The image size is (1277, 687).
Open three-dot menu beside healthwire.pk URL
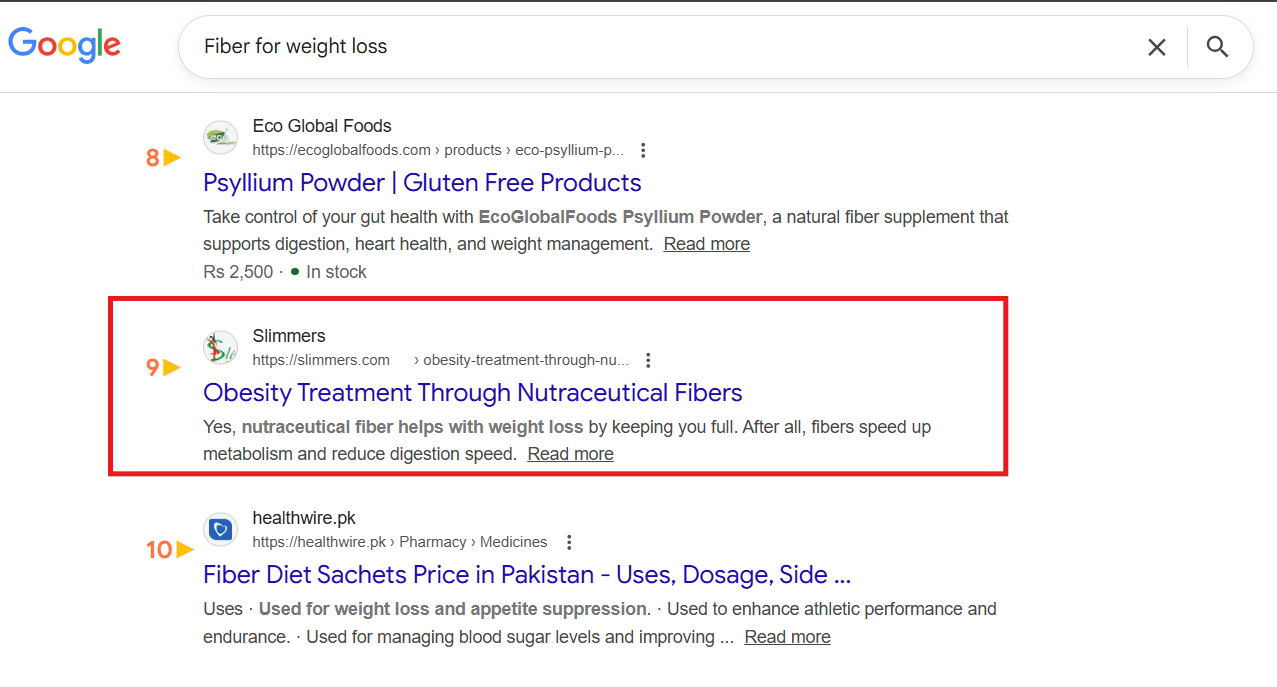tap(569, 542)
